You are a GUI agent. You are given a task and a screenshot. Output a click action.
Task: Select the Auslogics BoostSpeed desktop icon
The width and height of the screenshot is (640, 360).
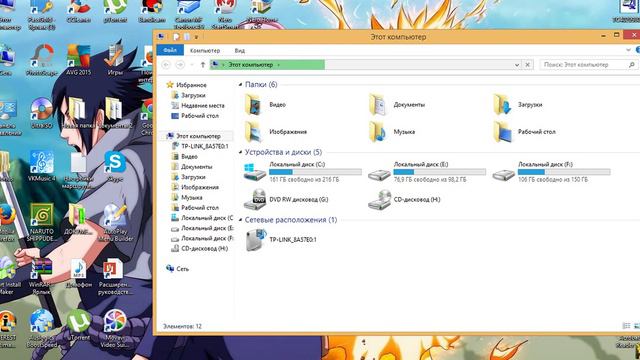click(x=41, y=329)
